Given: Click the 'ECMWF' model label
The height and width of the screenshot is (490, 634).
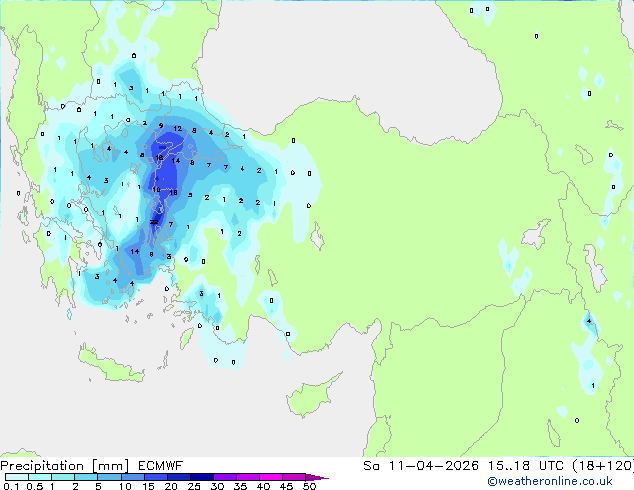Looking at the screenshot, I should click(x=161, y=466).
